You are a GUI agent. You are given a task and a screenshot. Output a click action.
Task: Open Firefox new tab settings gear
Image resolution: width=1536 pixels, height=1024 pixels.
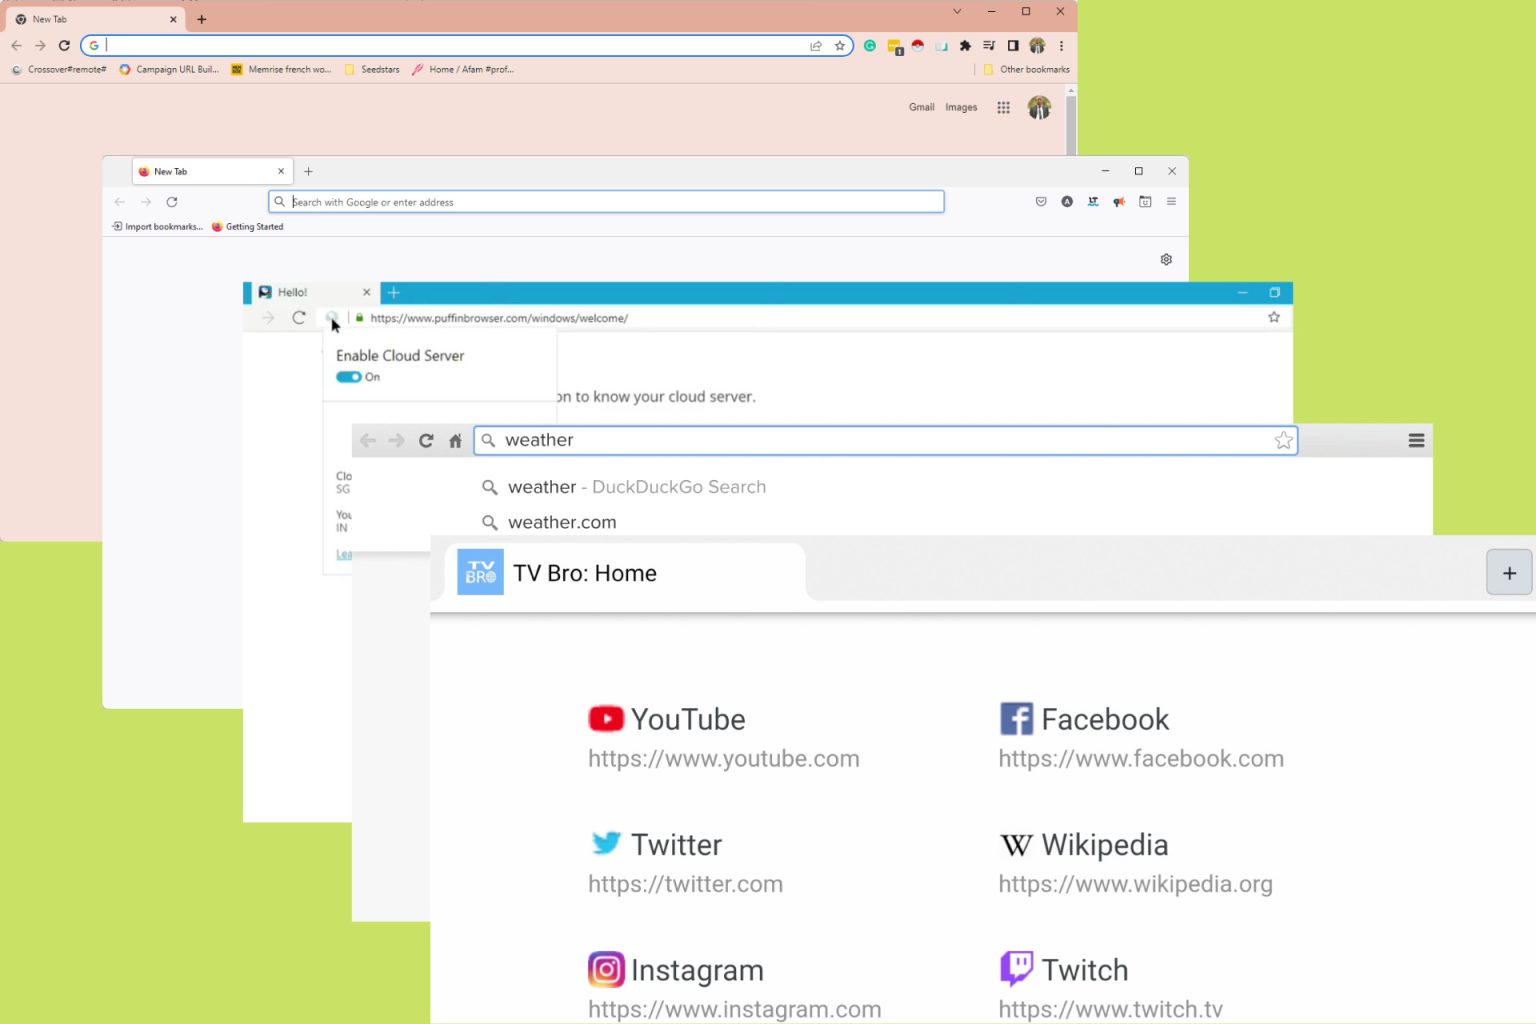pos(1166,259)
